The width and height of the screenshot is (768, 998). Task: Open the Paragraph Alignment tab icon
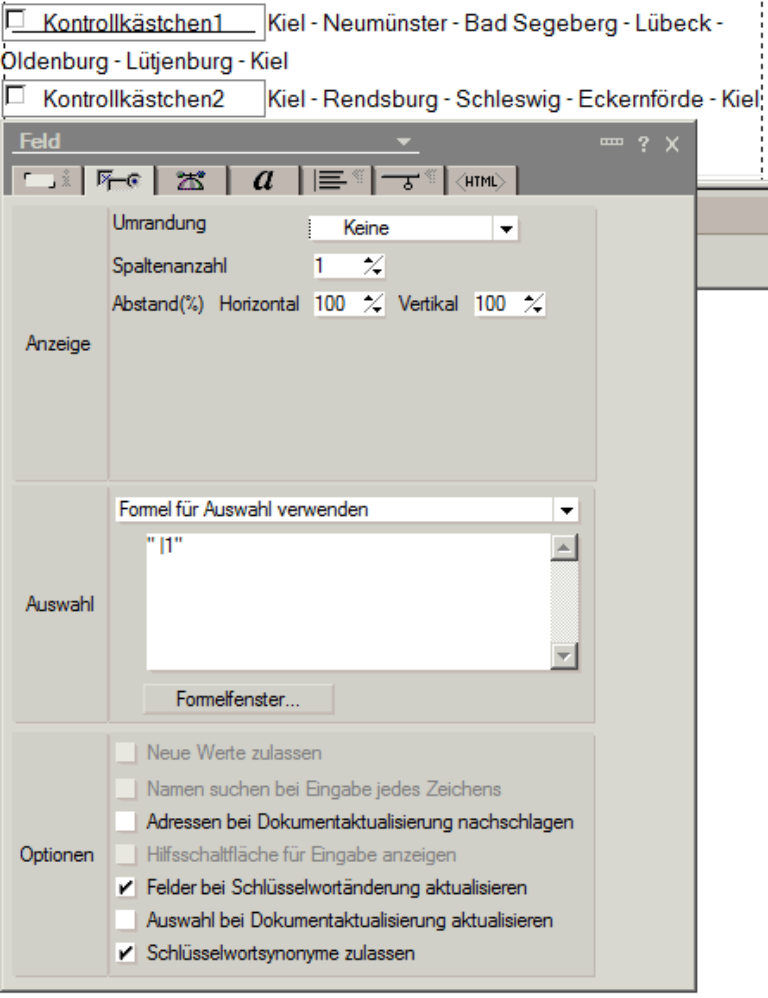[x=338, y=181]
